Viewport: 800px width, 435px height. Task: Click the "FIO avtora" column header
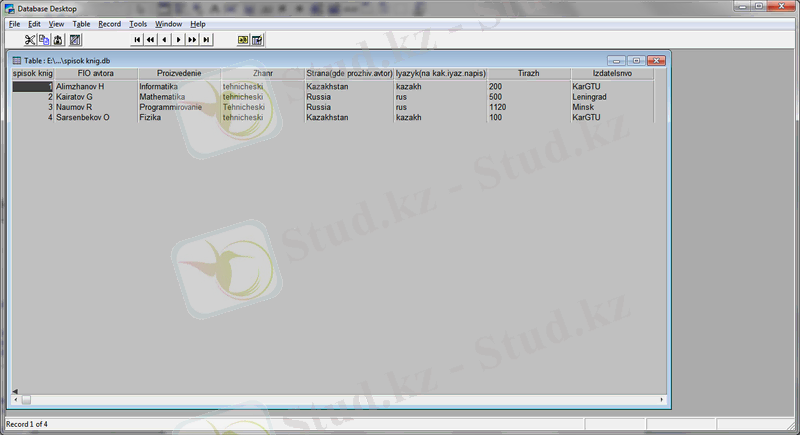[x=94, y=73]
